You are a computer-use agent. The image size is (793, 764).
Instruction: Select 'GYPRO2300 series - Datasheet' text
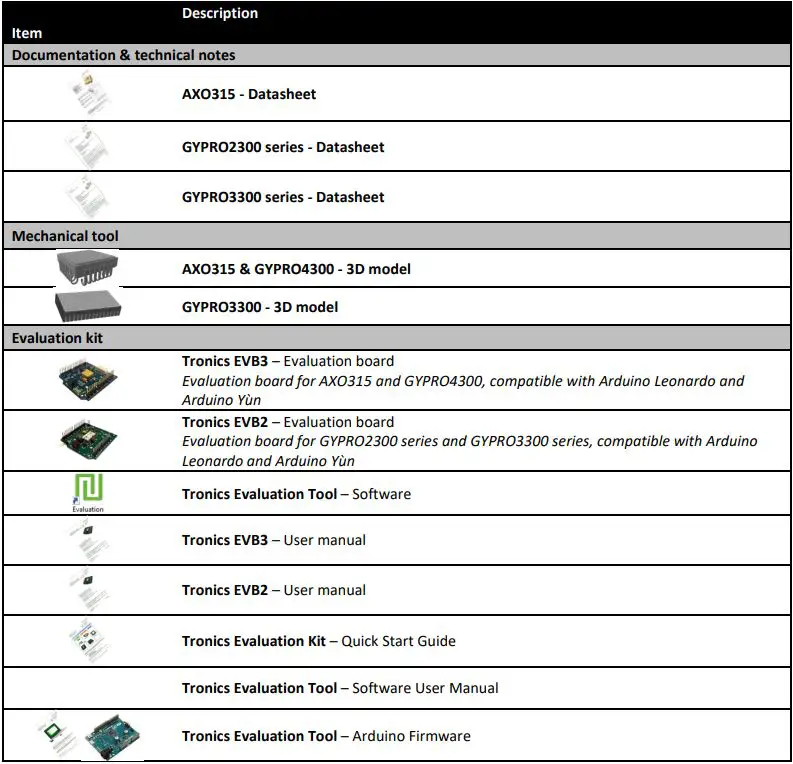(x=283, y=147)
